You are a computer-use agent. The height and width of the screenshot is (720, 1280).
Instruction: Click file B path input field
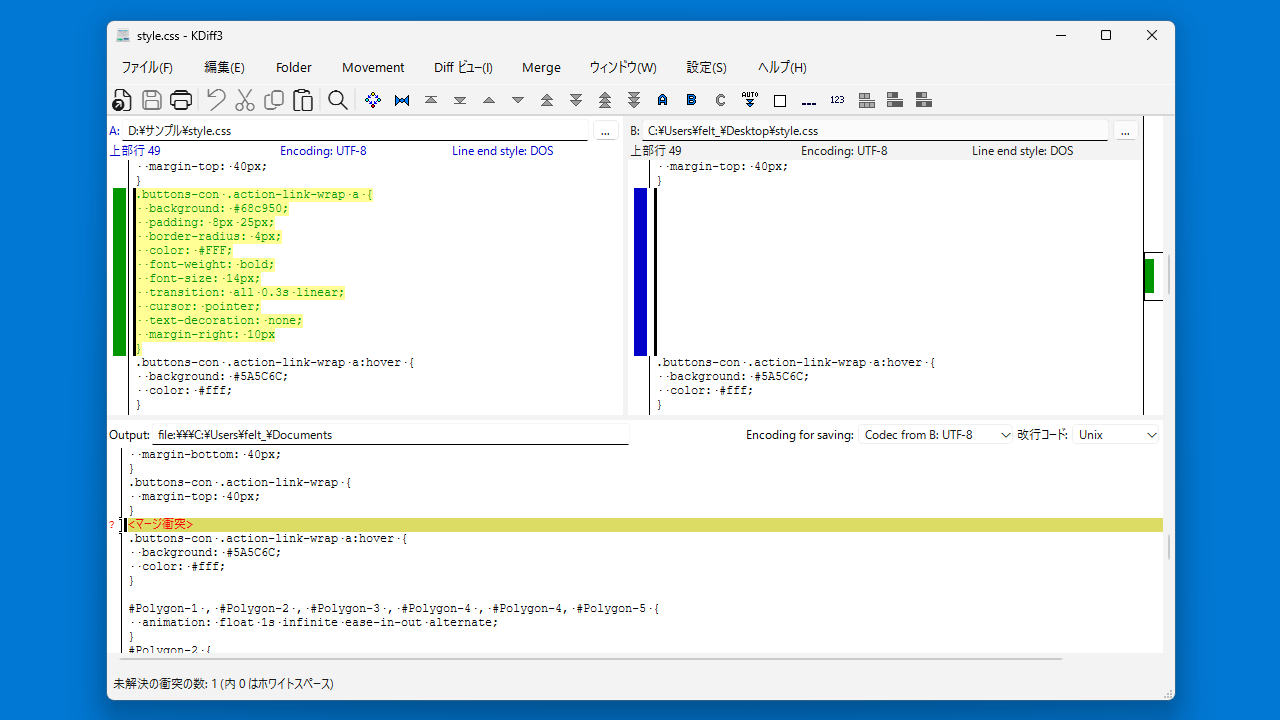pos(874,131)
